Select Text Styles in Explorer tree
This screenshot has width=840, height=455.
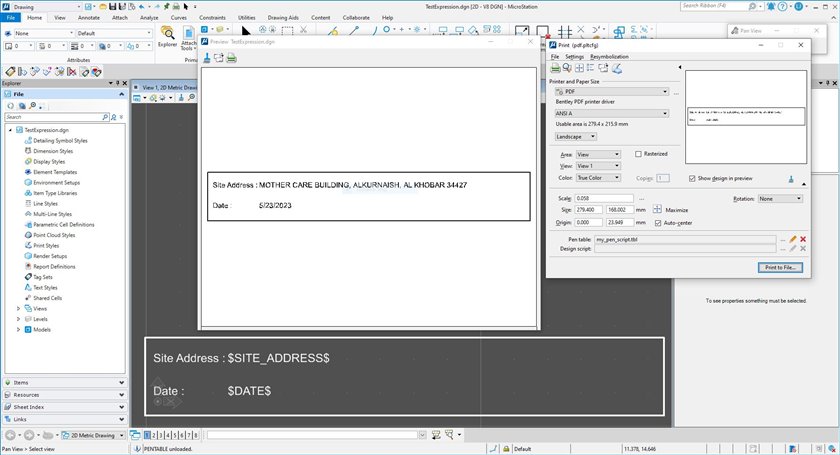45,288
